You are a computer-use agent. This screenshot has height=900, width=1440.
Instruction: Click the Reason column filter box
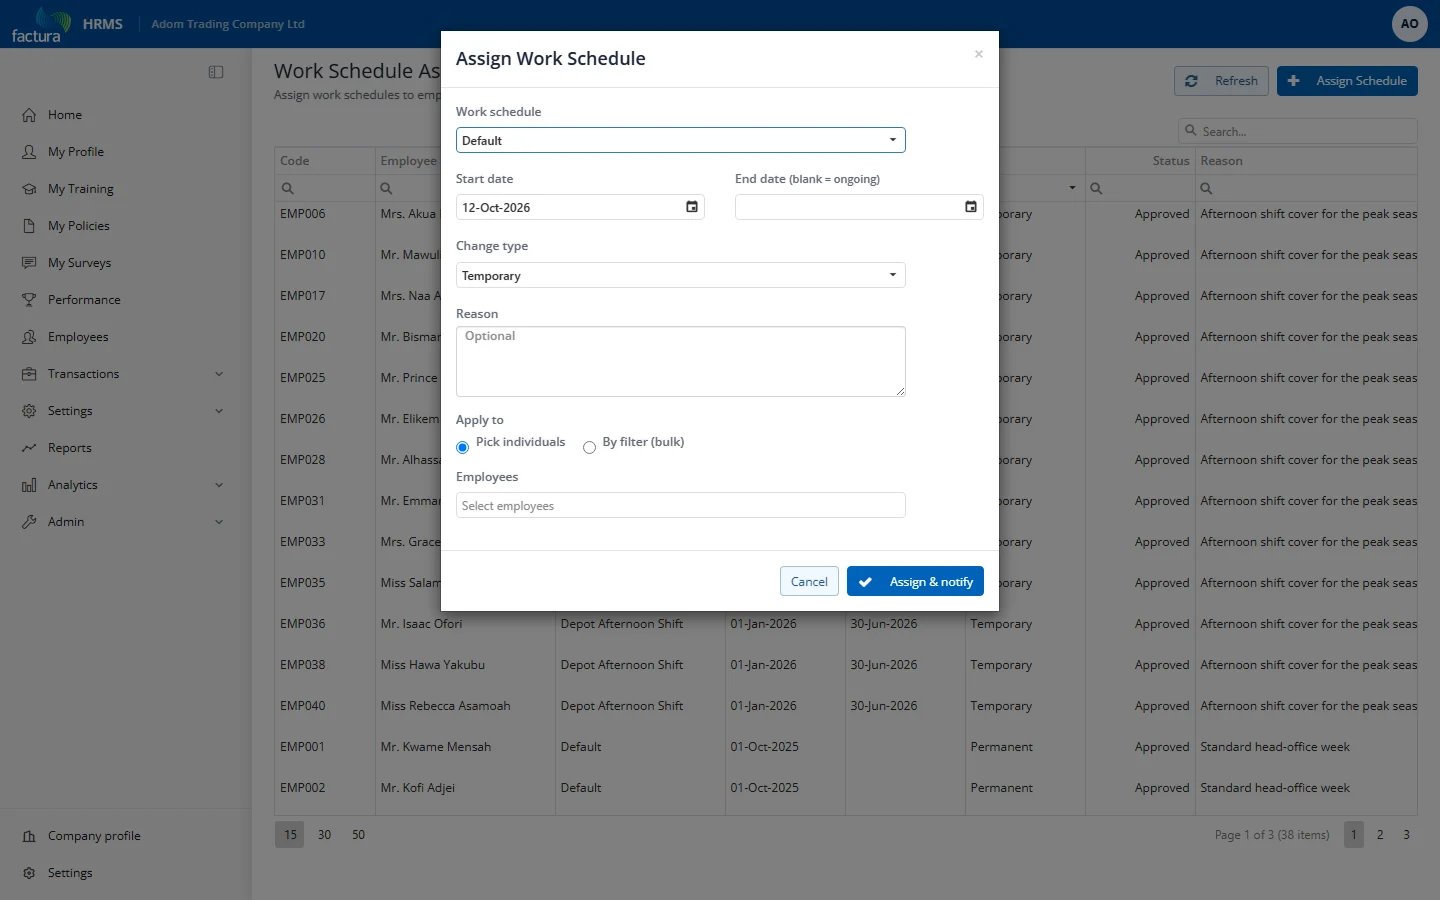[1306, 188]
